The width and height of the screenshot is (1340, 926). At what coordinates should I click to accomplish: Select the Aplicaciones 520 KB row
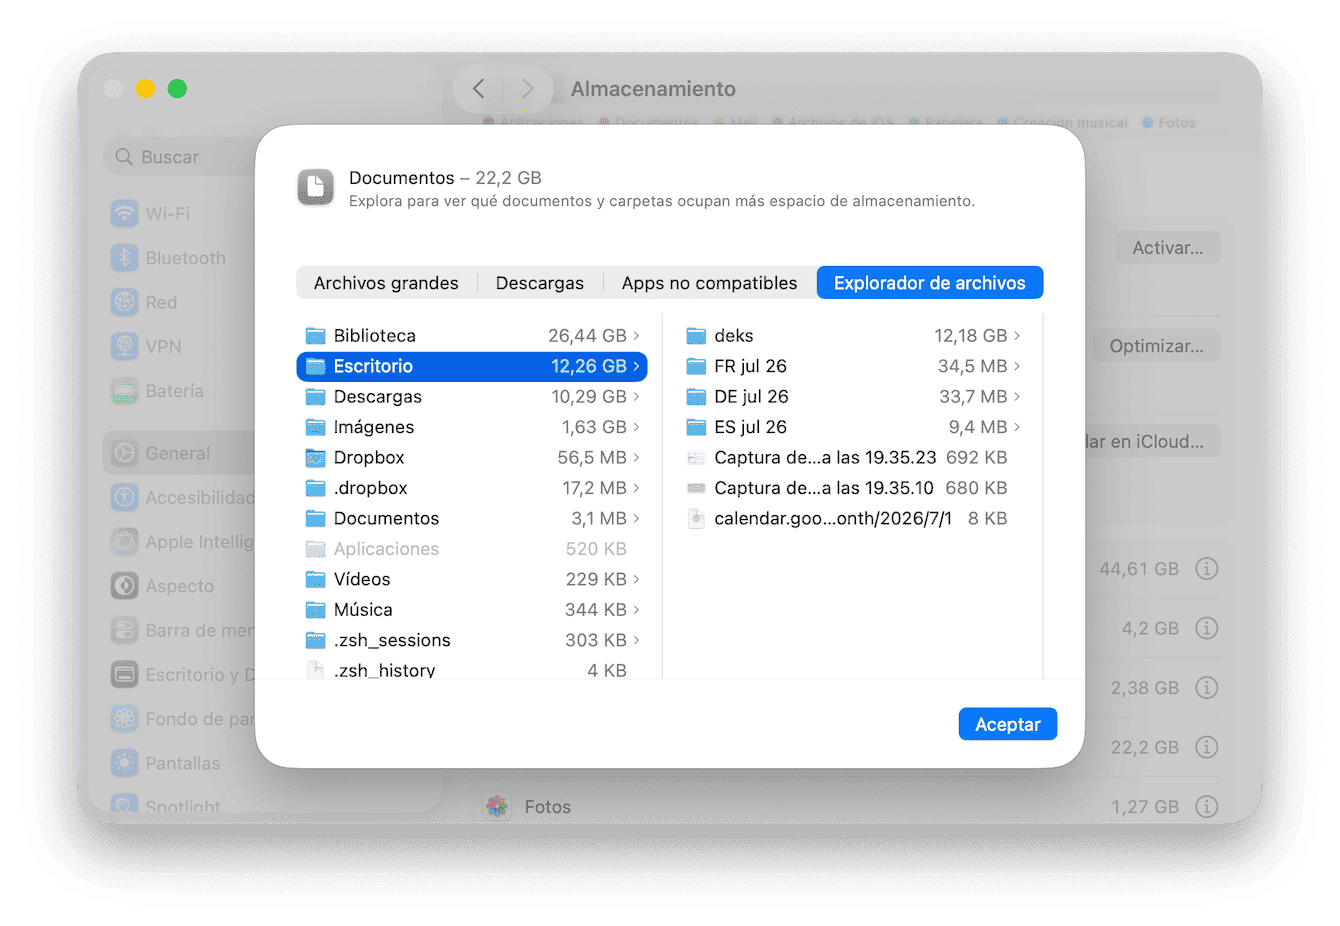[472, 549]
